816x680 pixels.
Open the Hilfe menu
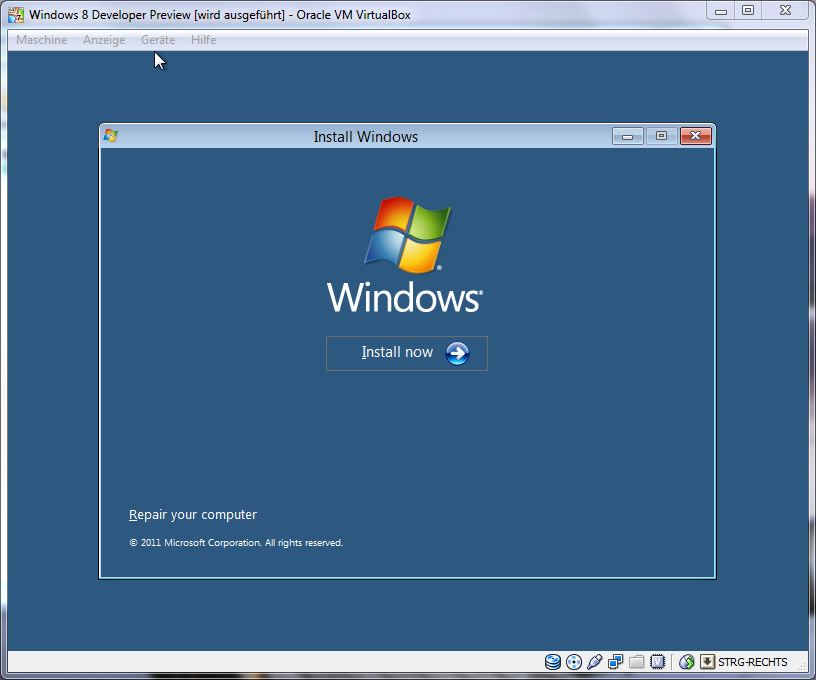tap(203, 40)
